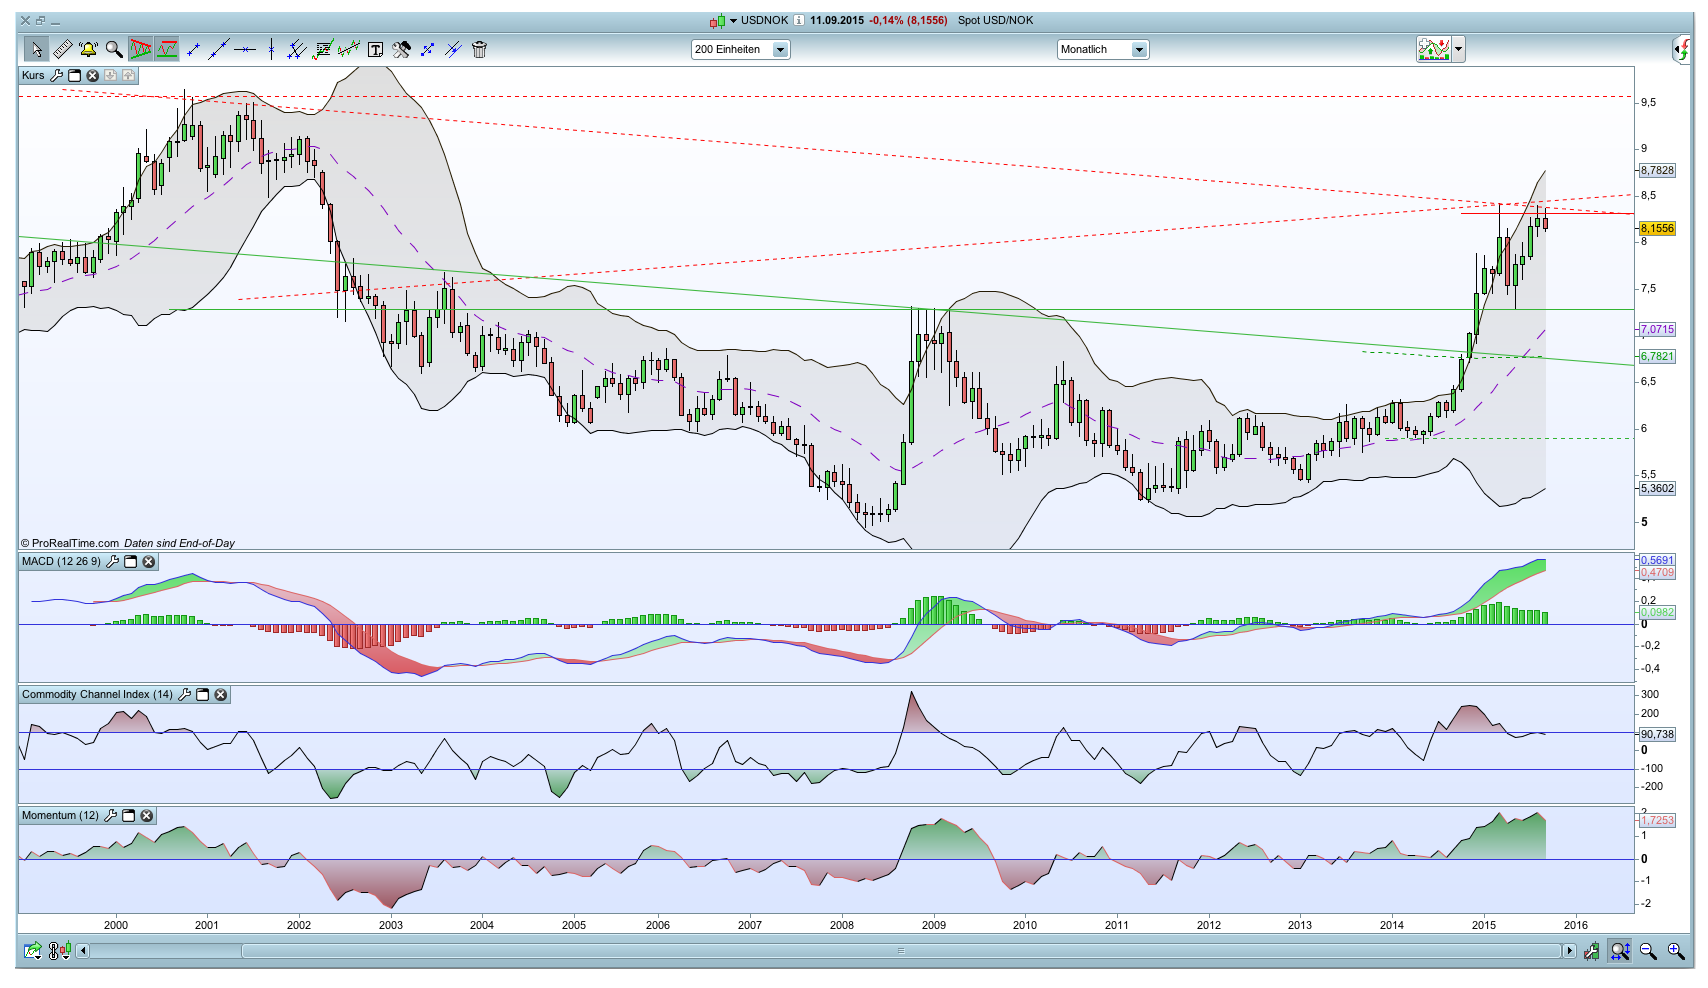This screenshot has height=988, width=1708.
Task: Expand the indicator chart button dropdown arrow
Action: pos(1458,49)
